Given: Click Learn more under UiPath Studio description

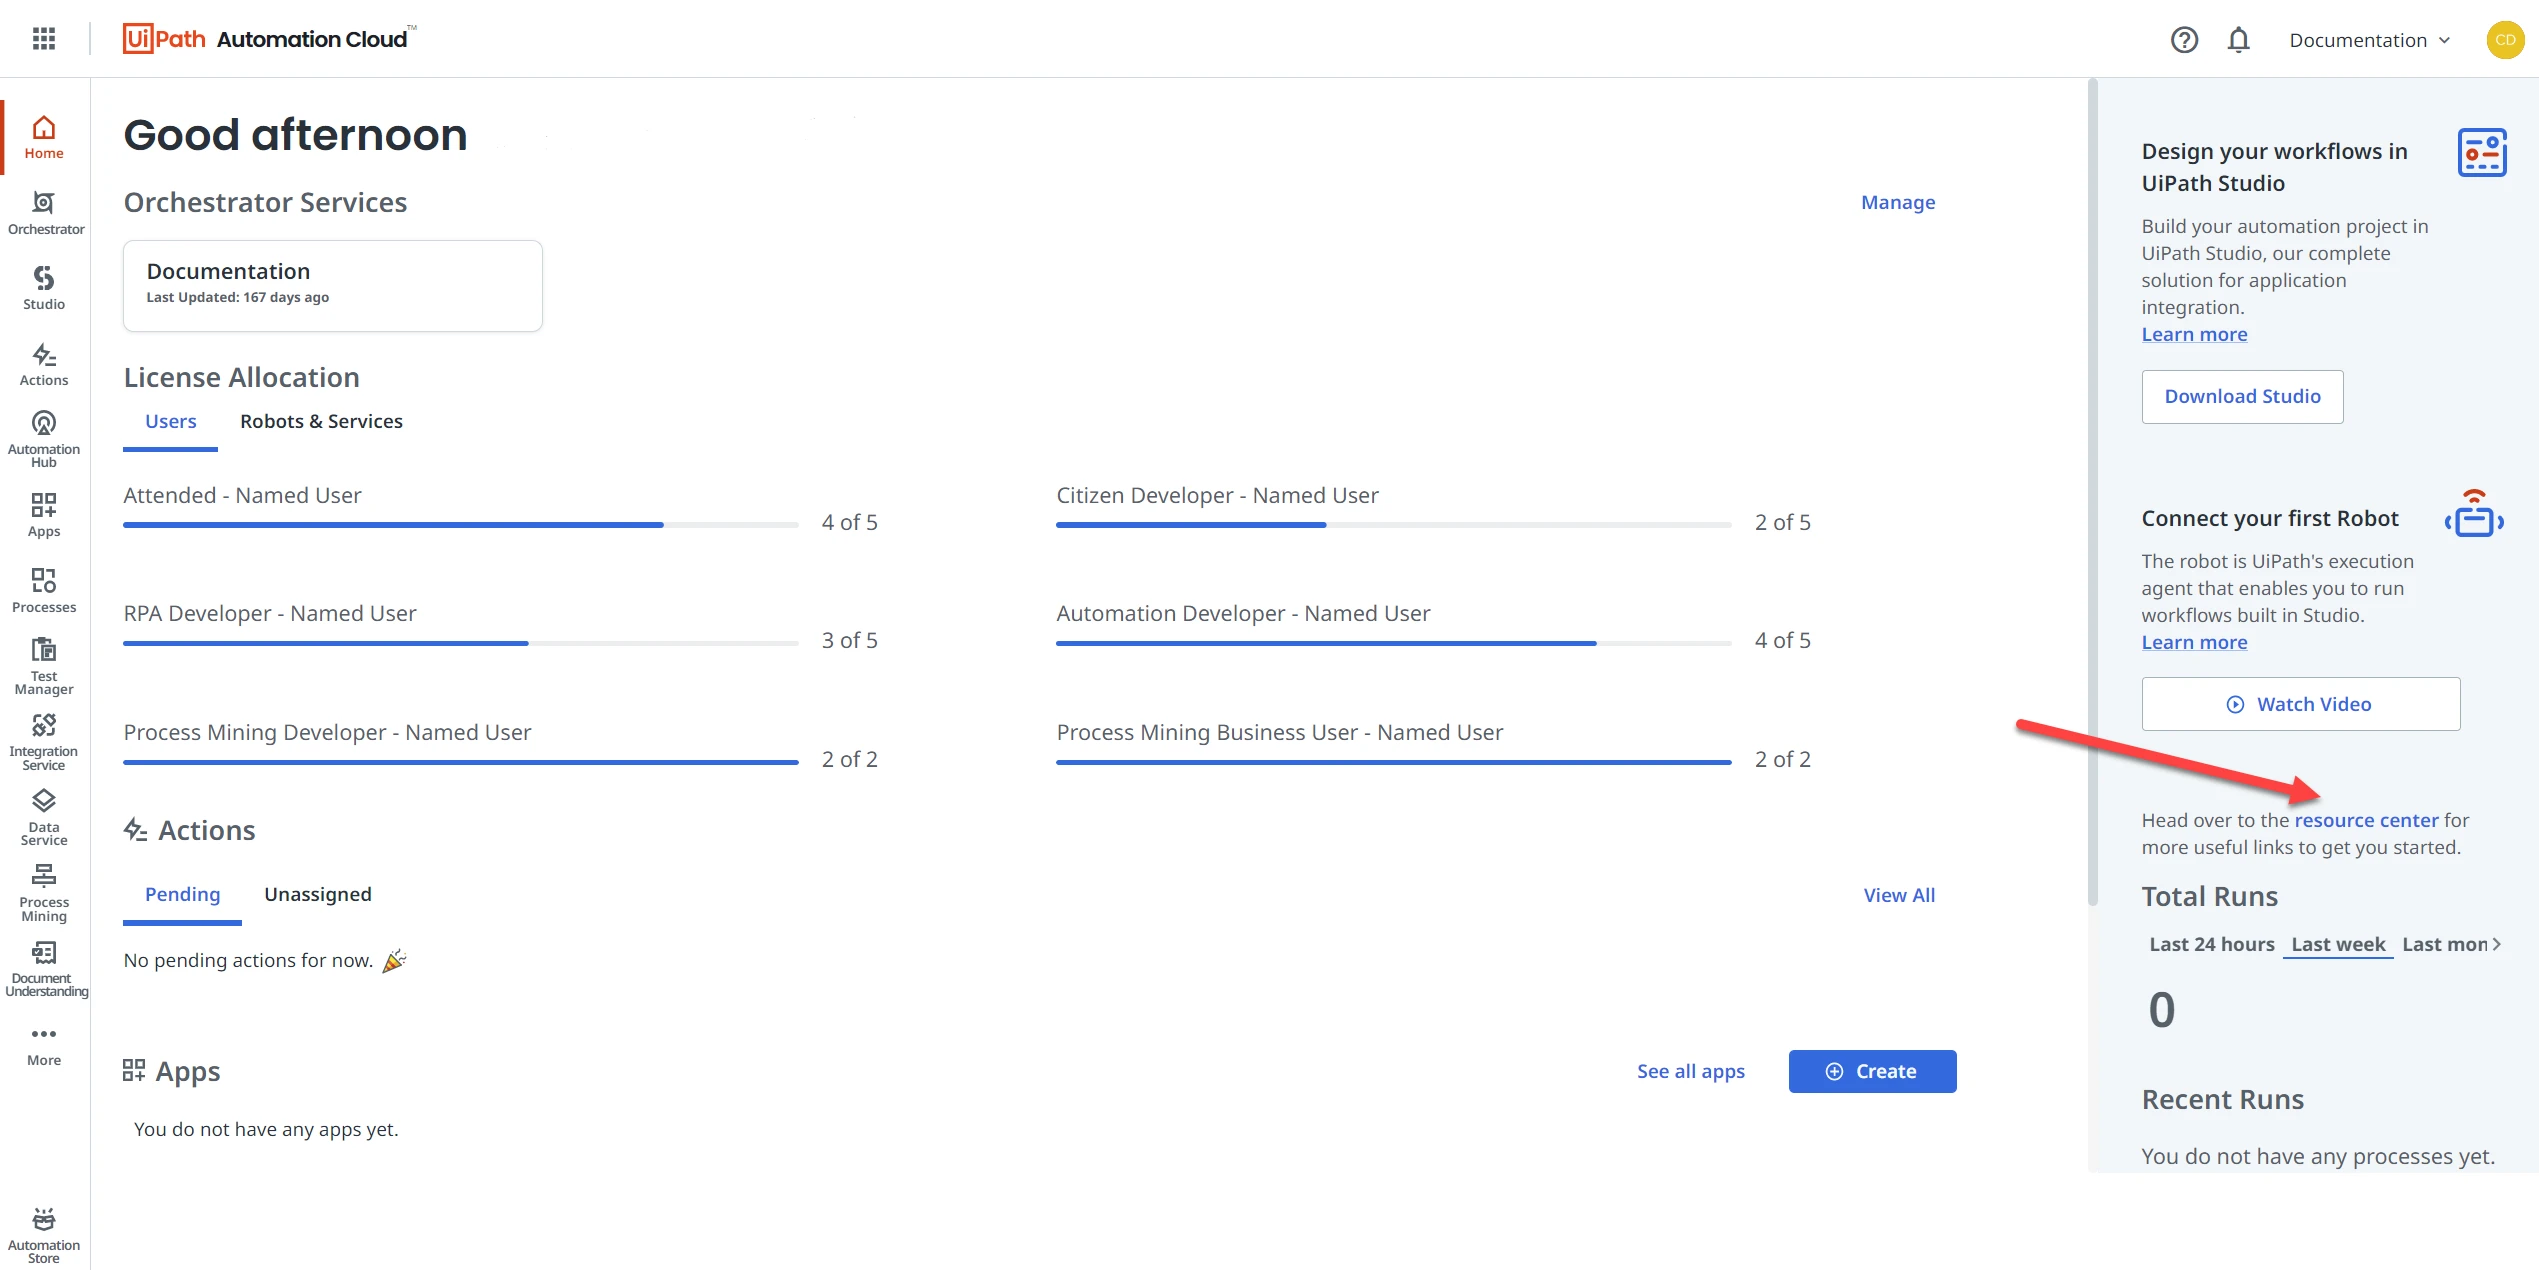Looking at the screenshot, I should 2194,335.
